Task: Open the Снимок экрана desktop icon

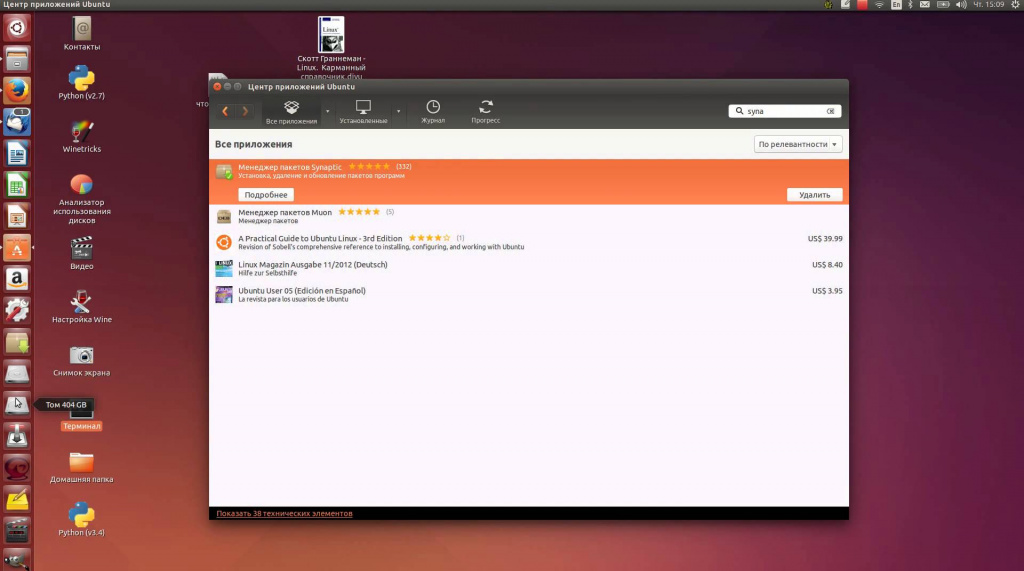Action: click(82, 361)
